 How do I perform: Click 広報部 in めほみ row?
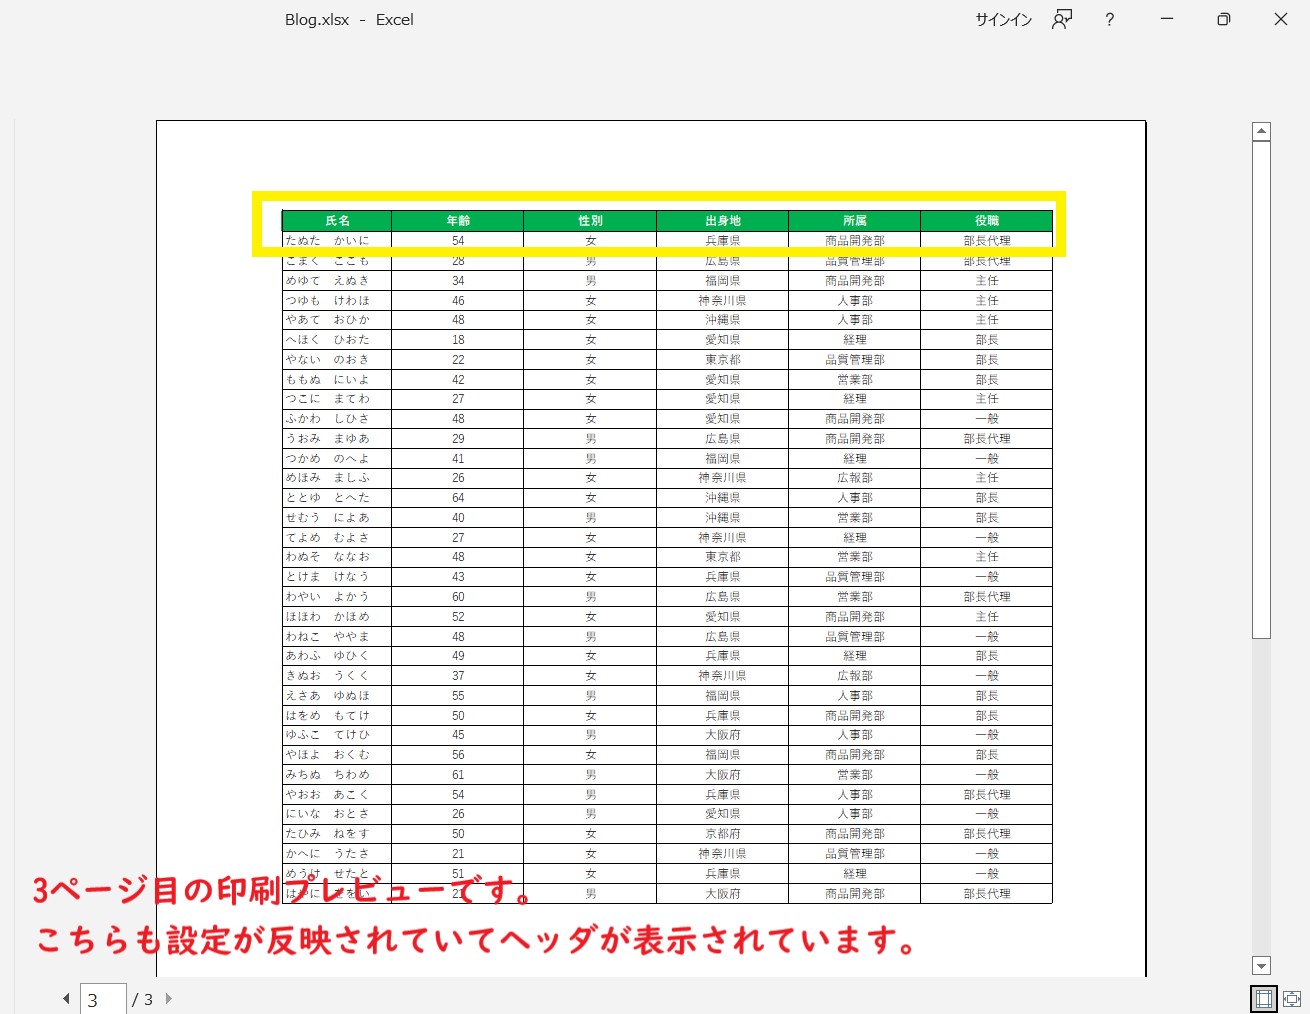coord(854,478)
